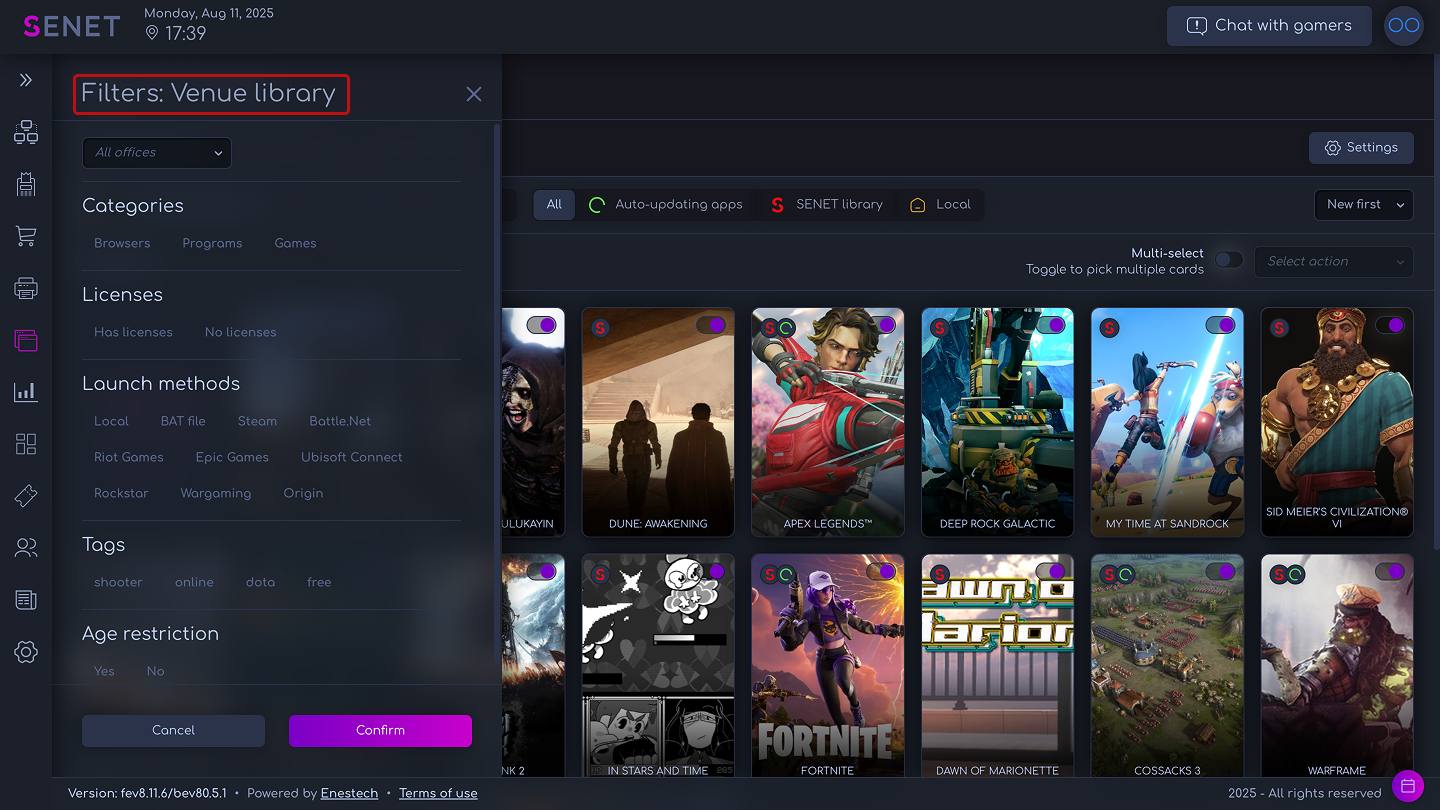Screen dimensions: 1440x810
Task: Open the computers map sidebar icon
Action: point(26,132)
